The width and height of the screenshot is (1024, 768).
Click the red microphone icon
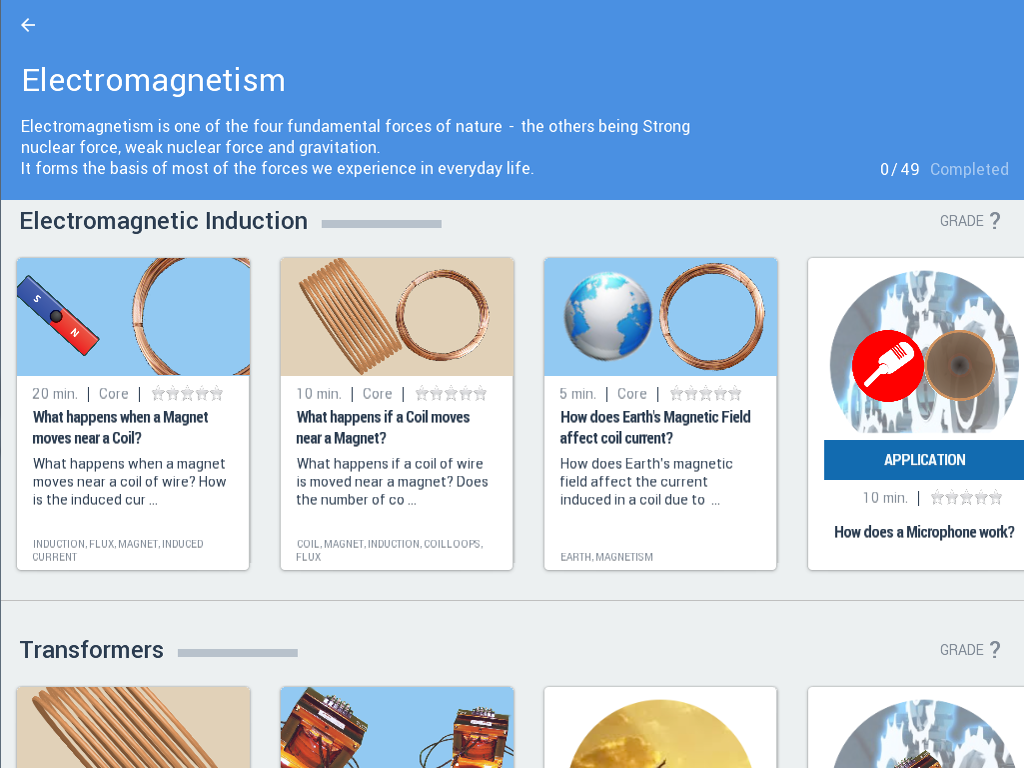coord(888,366)
